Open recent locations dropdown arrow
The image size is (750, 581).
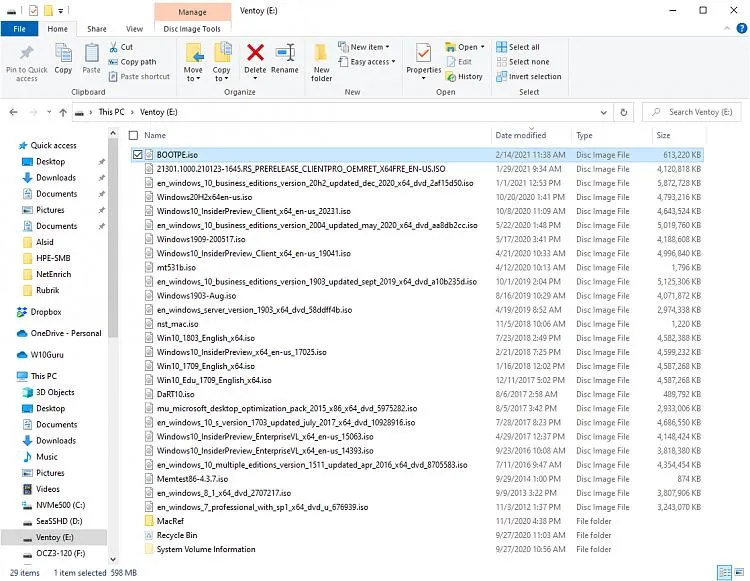49,112
